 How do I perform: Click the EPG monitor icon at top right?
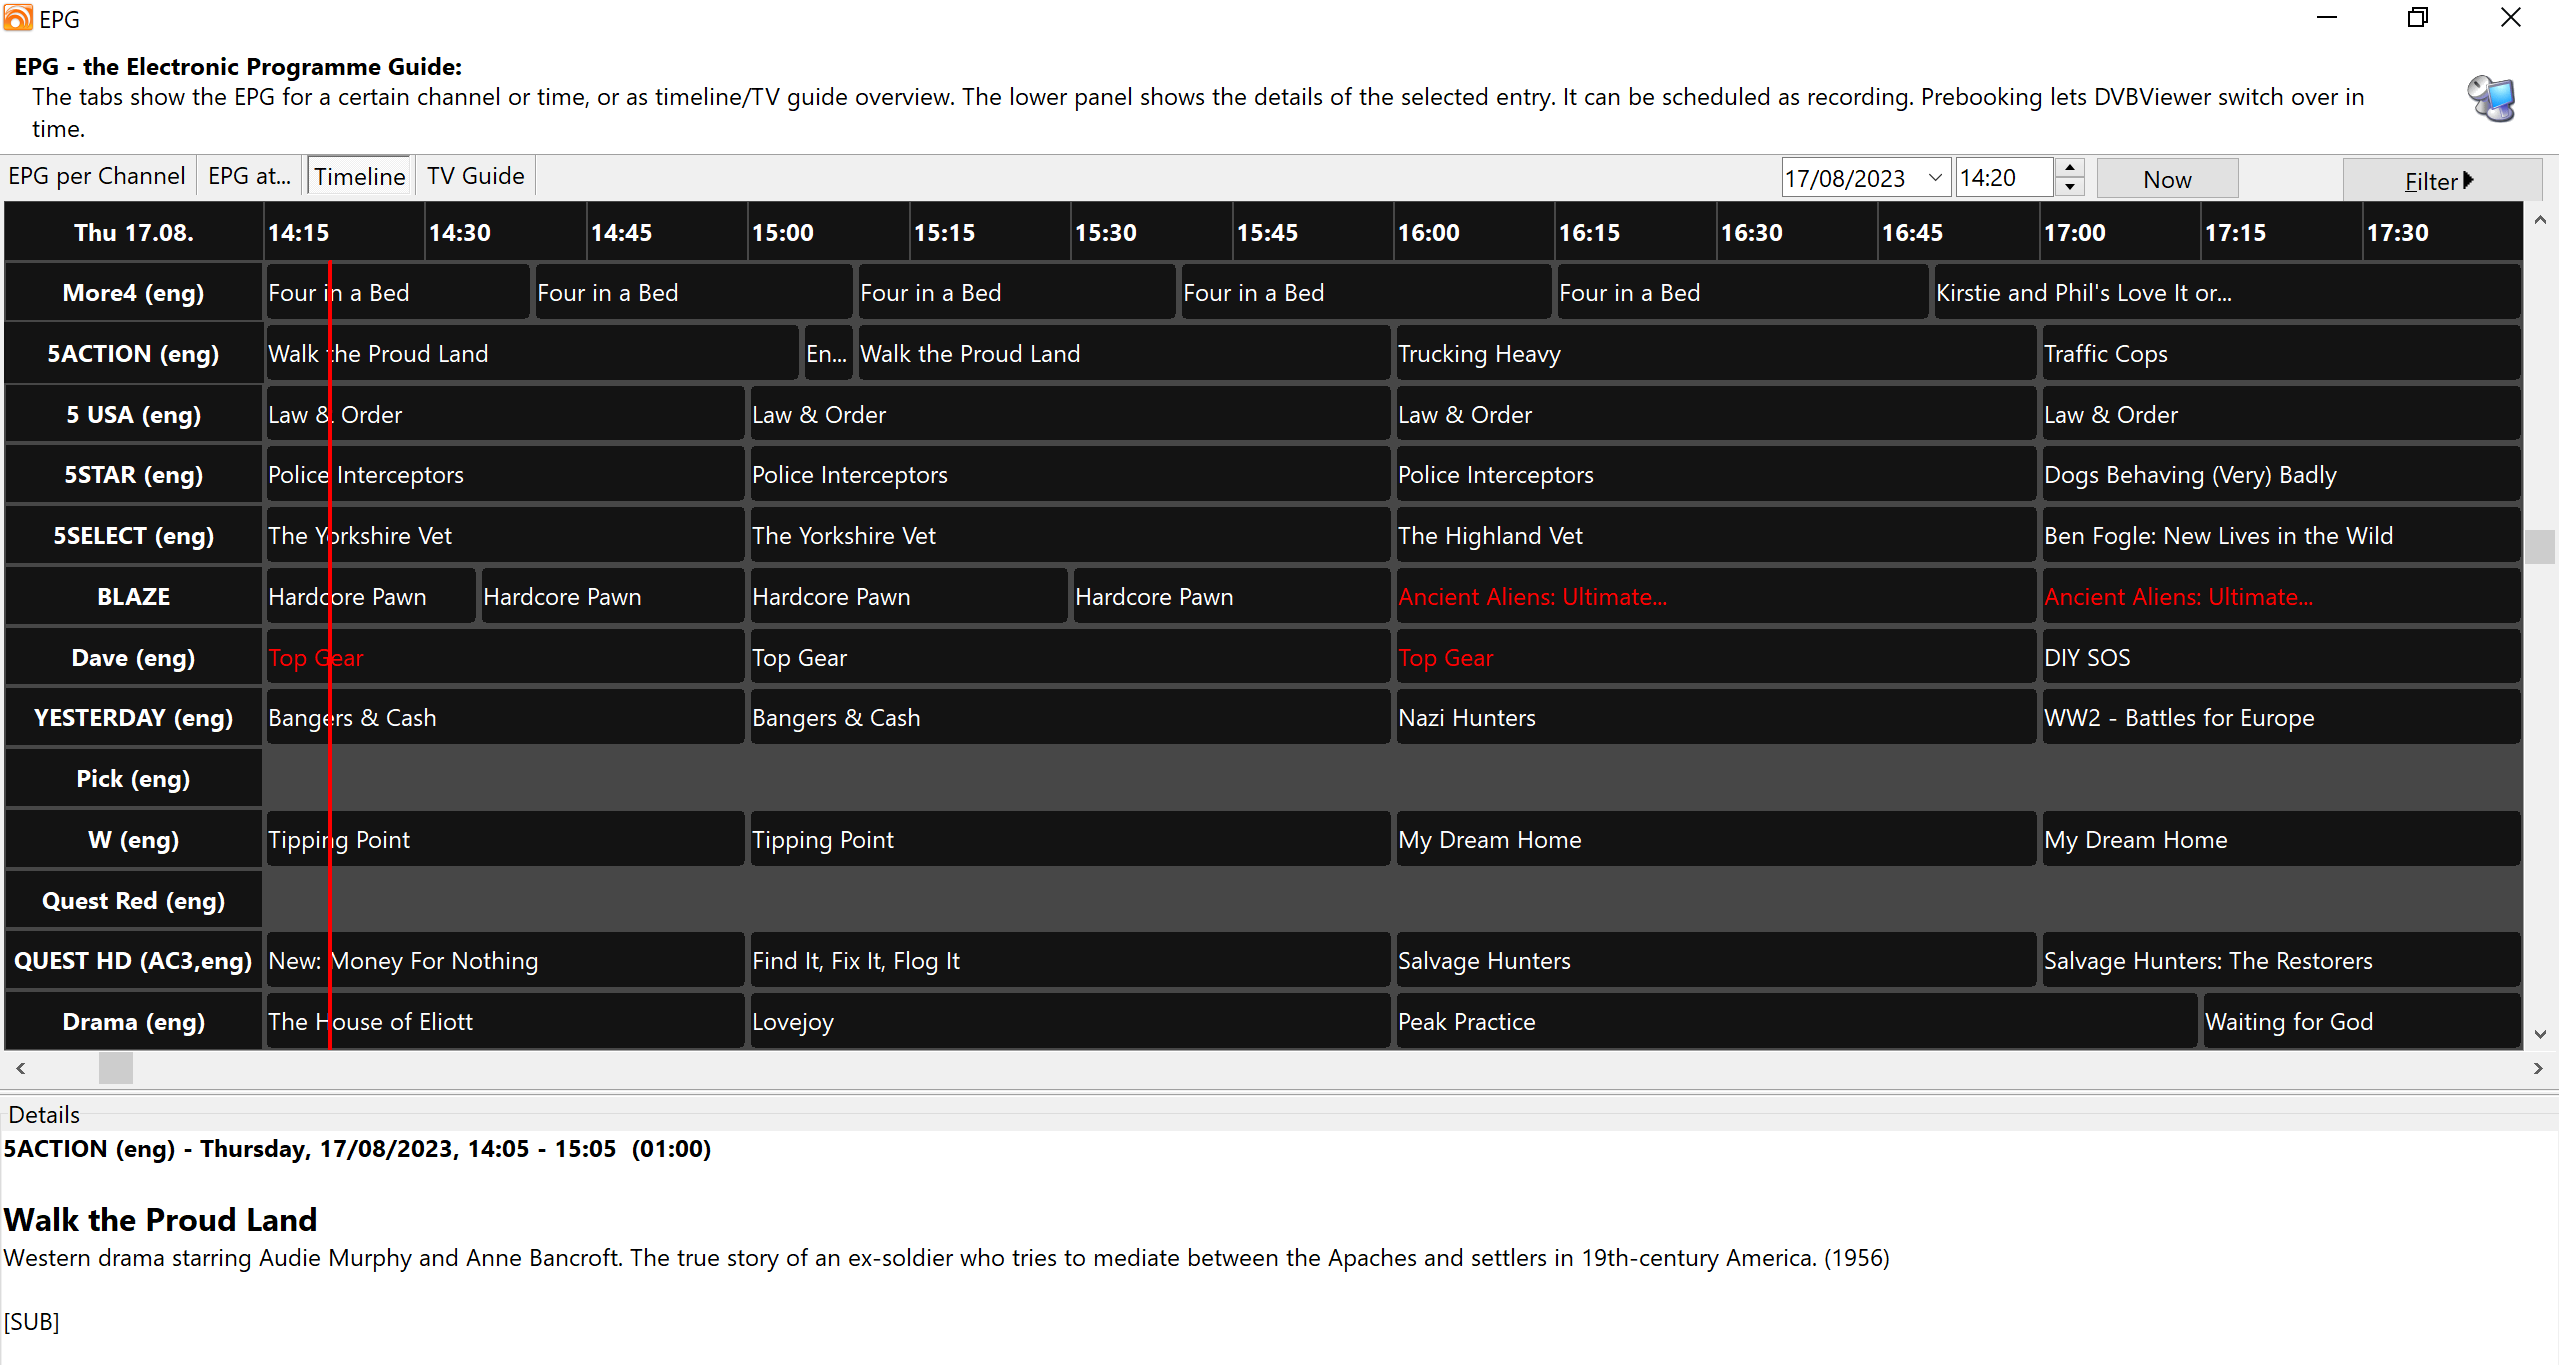pyautogui.click(x=2490, y=98)
